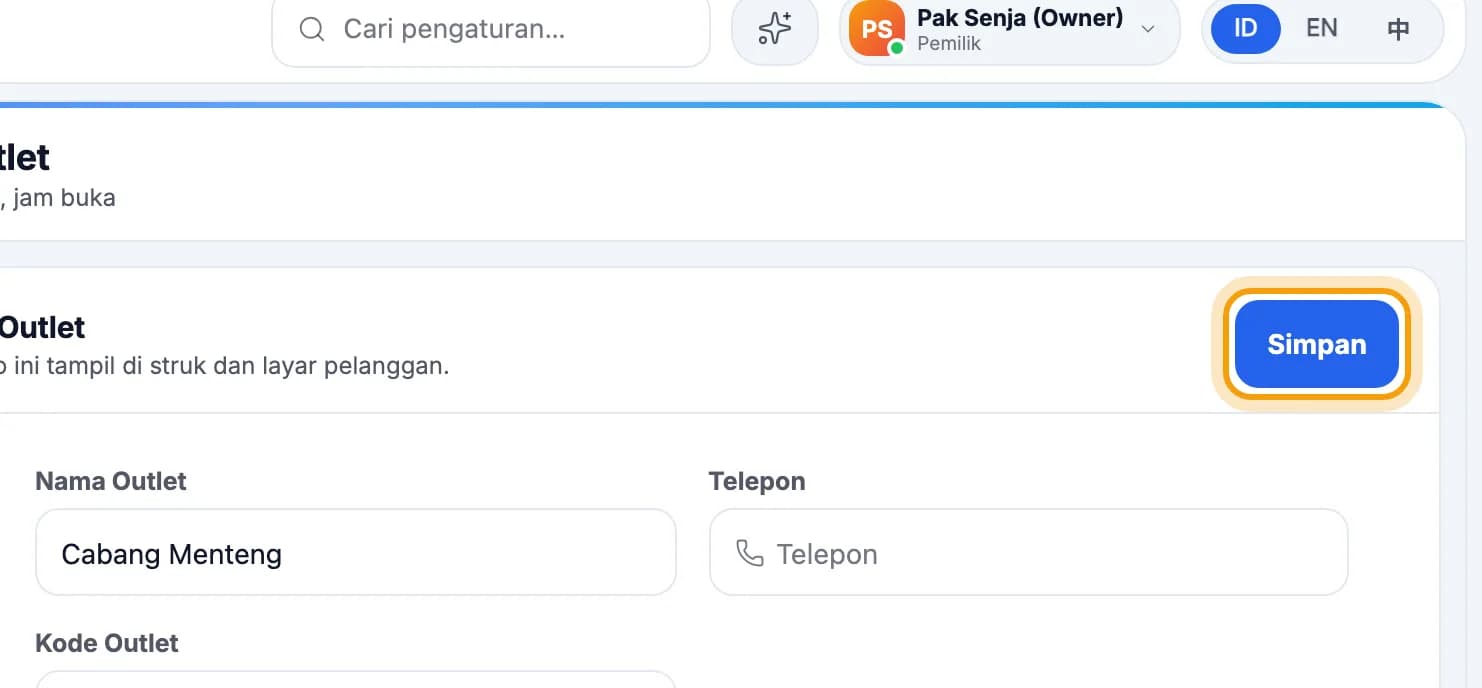The width and height of the screenshot is (1482, 688).
Task: Switch language to Chinese 中
Action: tap(1399, 28)
